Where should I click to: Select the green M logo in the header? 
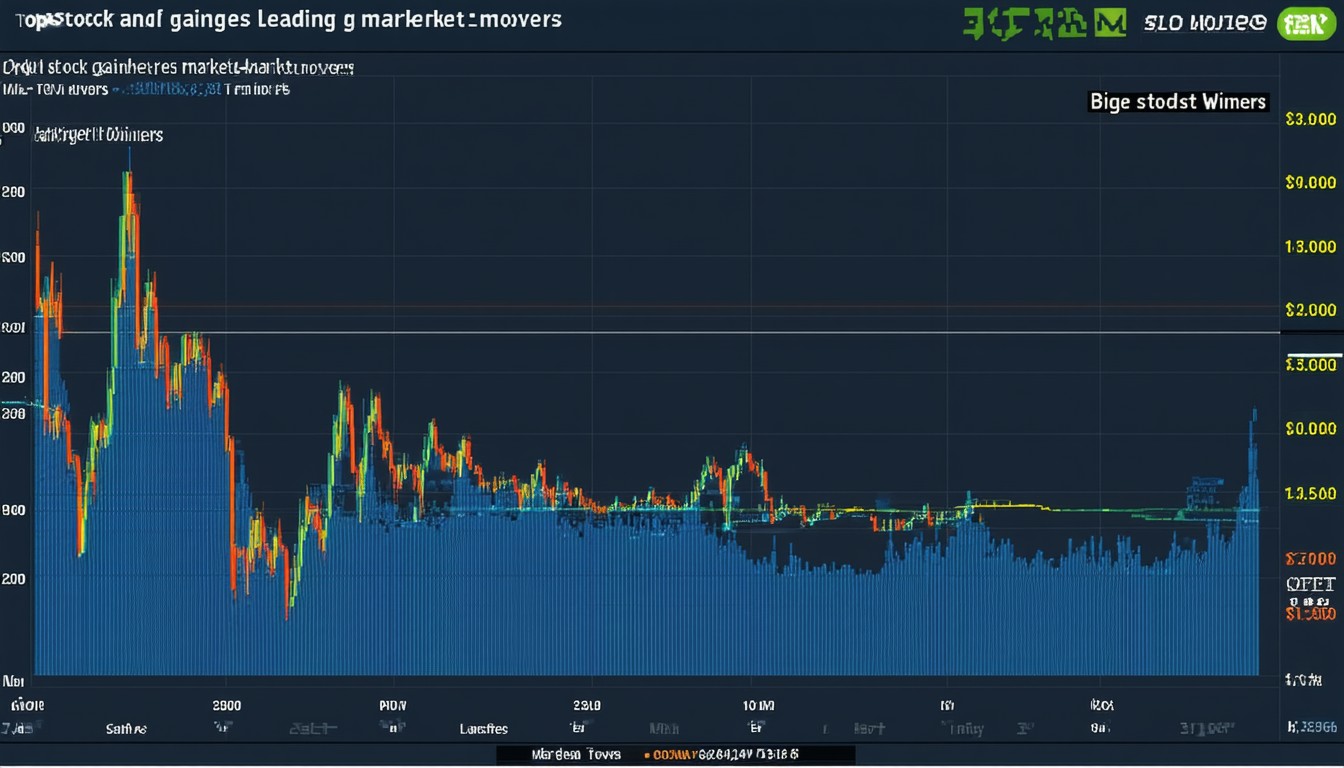click(1109, 22)
